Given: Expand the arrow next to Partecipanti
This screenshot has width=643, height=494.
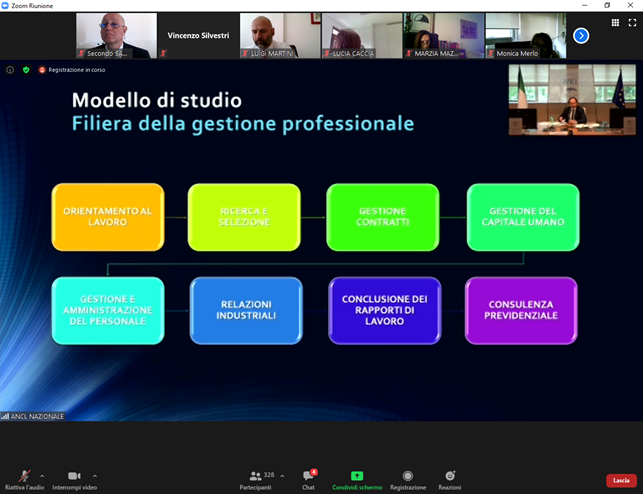Looking at the screenshot, I should coord(282,476).
